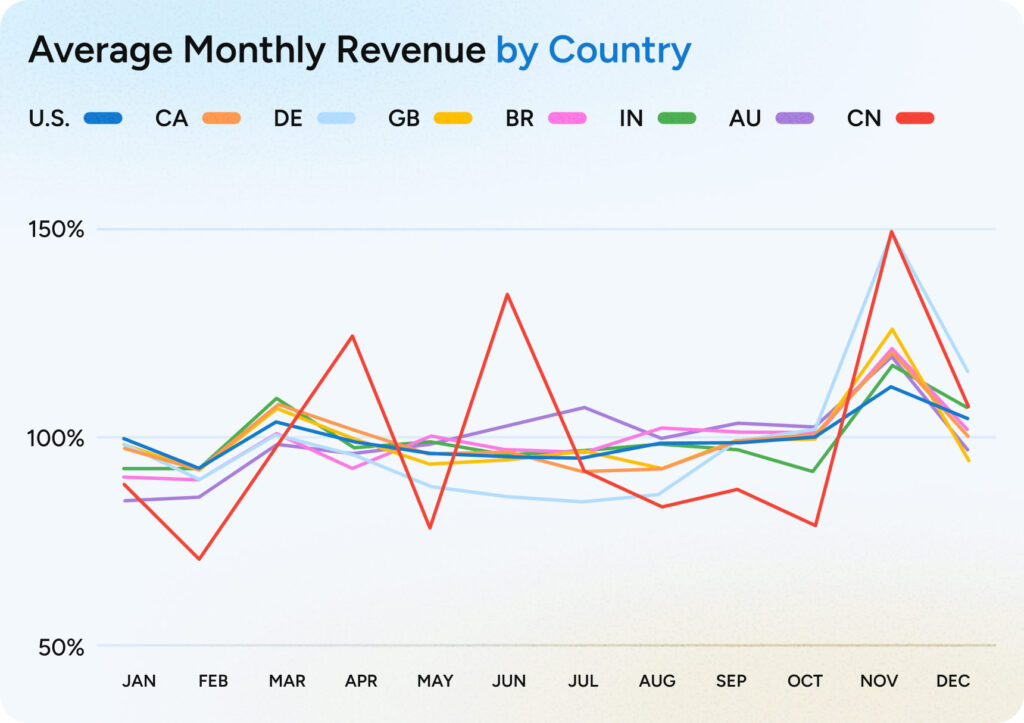Select the DEC month label

click(x=953, y=681)
